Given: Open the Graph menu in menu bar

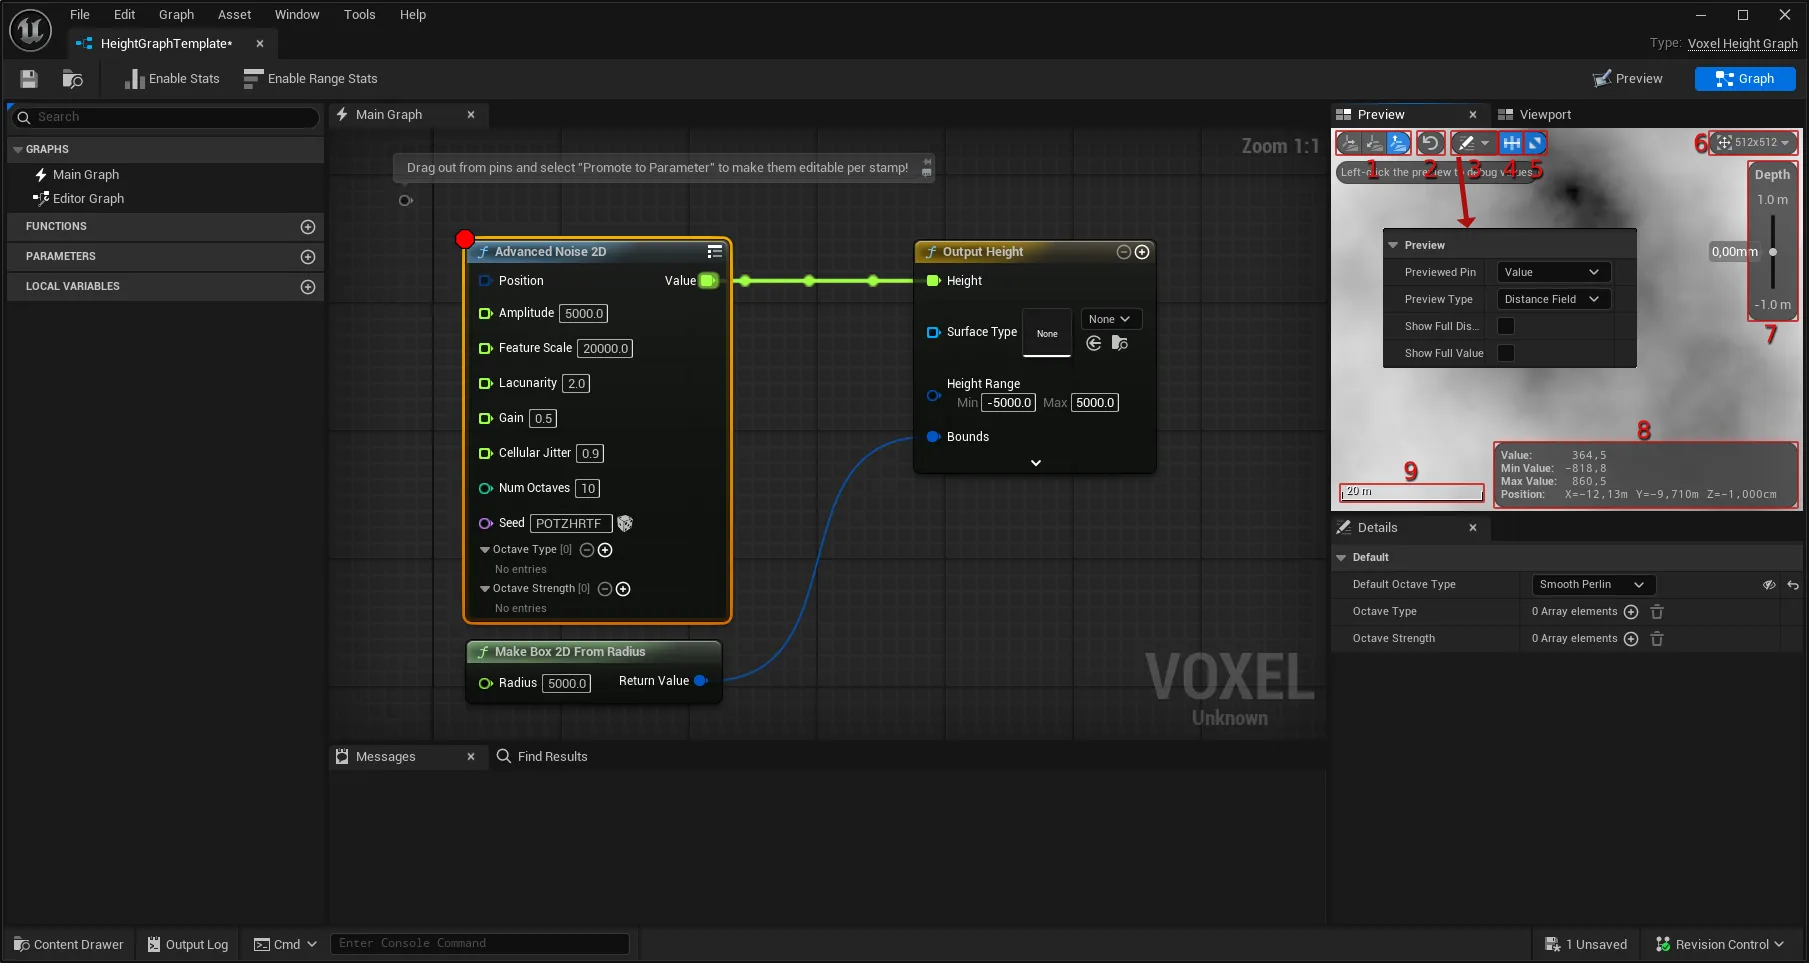Looking at the screenshot, I should click(x=176, y=15).
